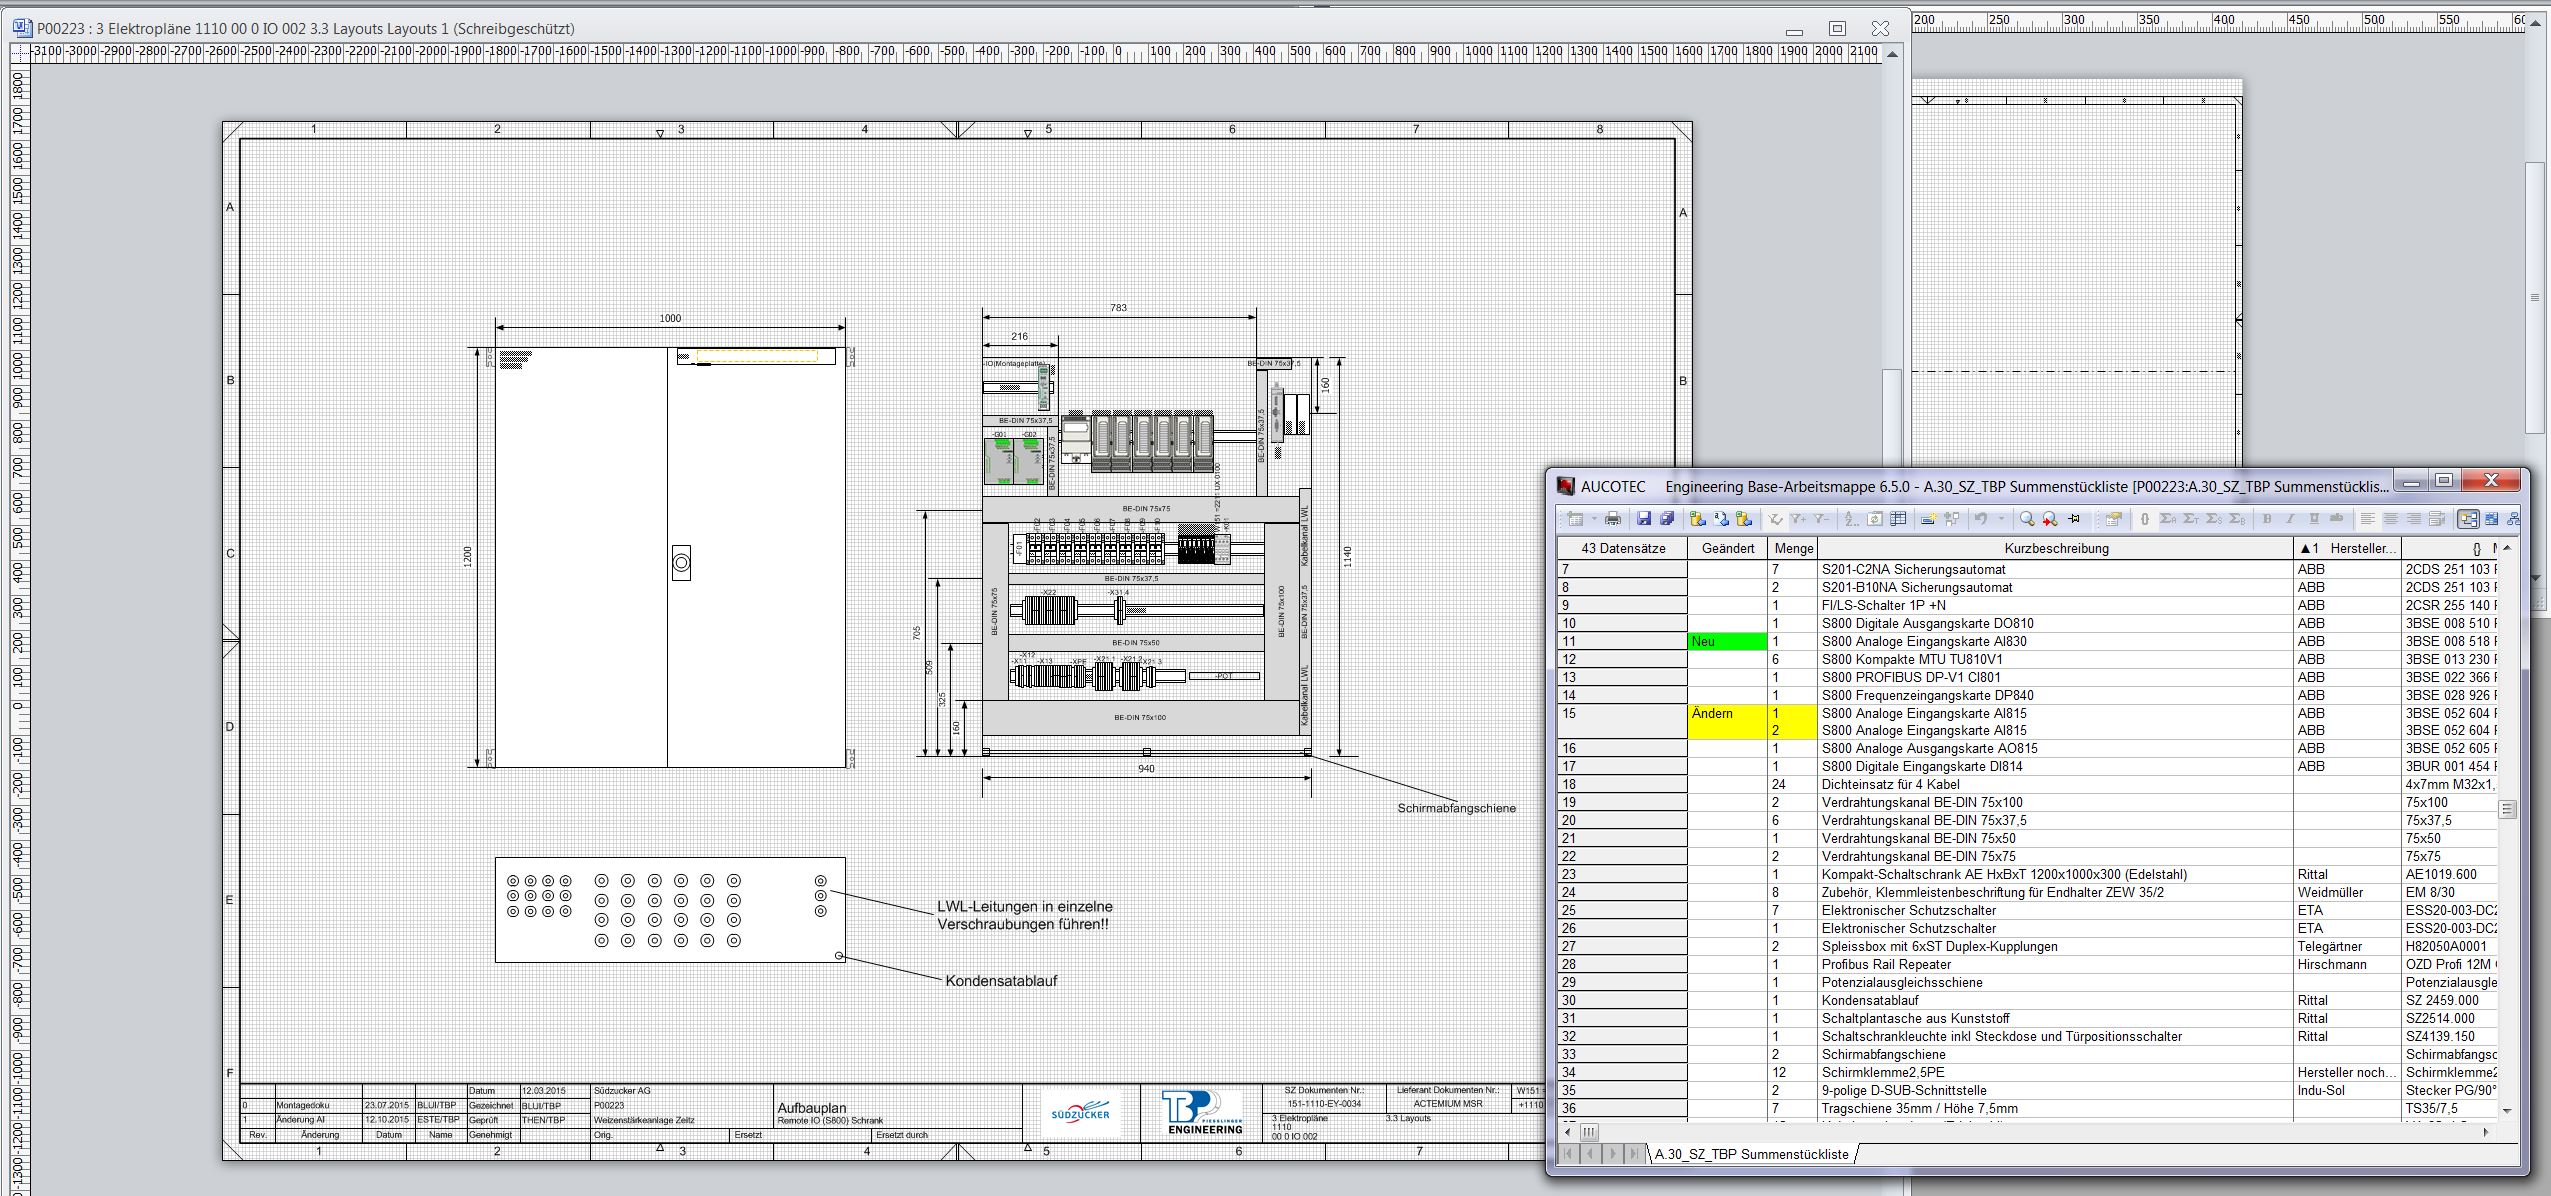Viewport: 2551px width, 1196px height.
Task: Click the yellow pin icon
Action: [2074, 519]
